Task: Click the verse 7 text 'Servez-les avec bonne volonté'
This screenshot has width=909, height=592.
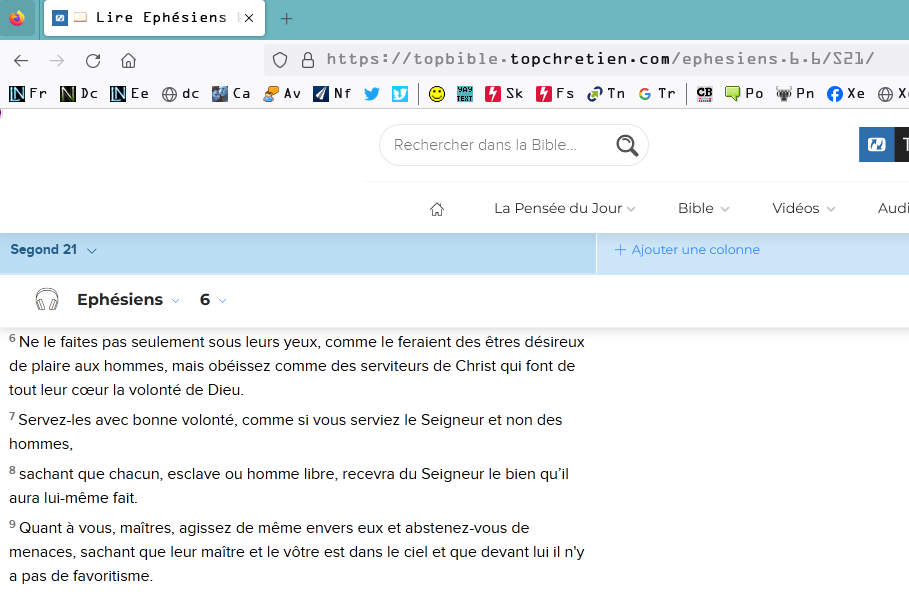Action: pyautogui.click(x=126, y=420)
